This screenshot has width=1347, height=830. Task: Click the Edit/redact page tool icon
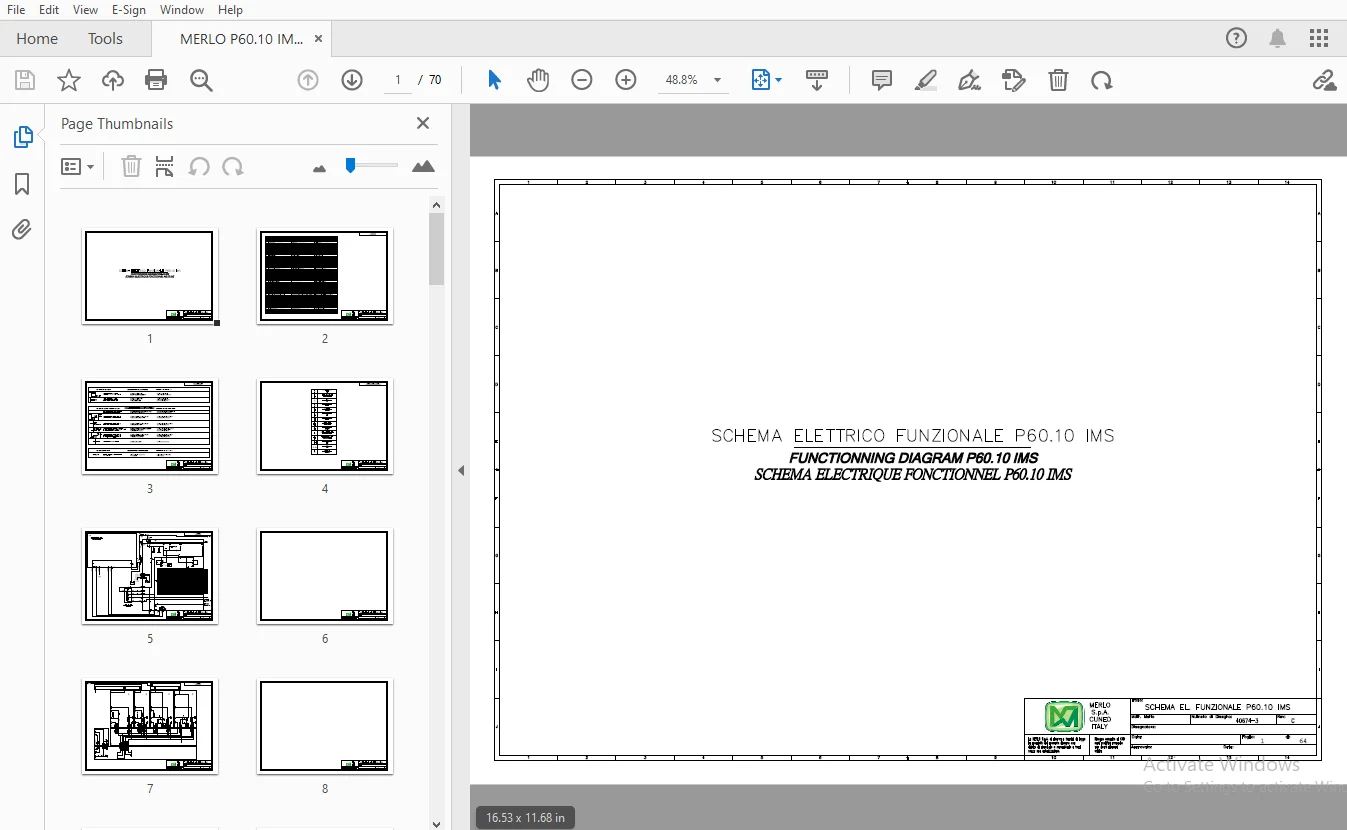tap(1014, 80)
